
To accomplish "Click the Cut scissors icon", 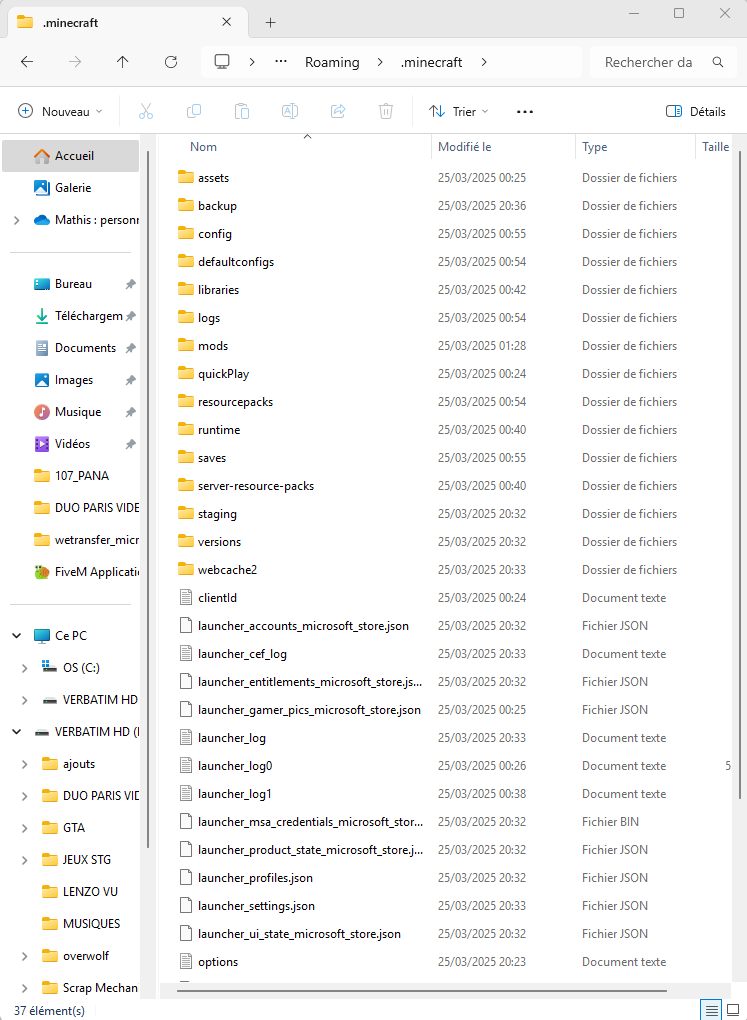I will [x=146, y=111].
